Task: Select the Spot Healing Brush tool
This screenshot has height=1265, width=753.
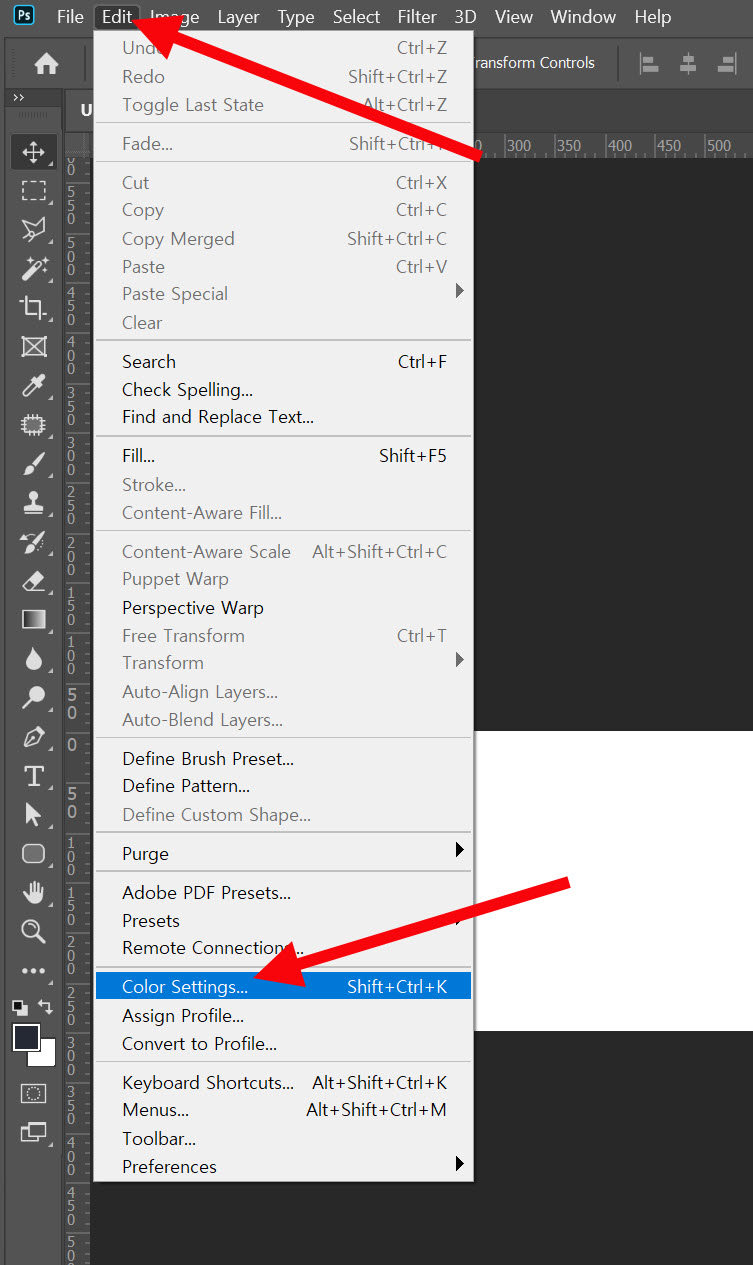Action: click(x=34, y=425)
